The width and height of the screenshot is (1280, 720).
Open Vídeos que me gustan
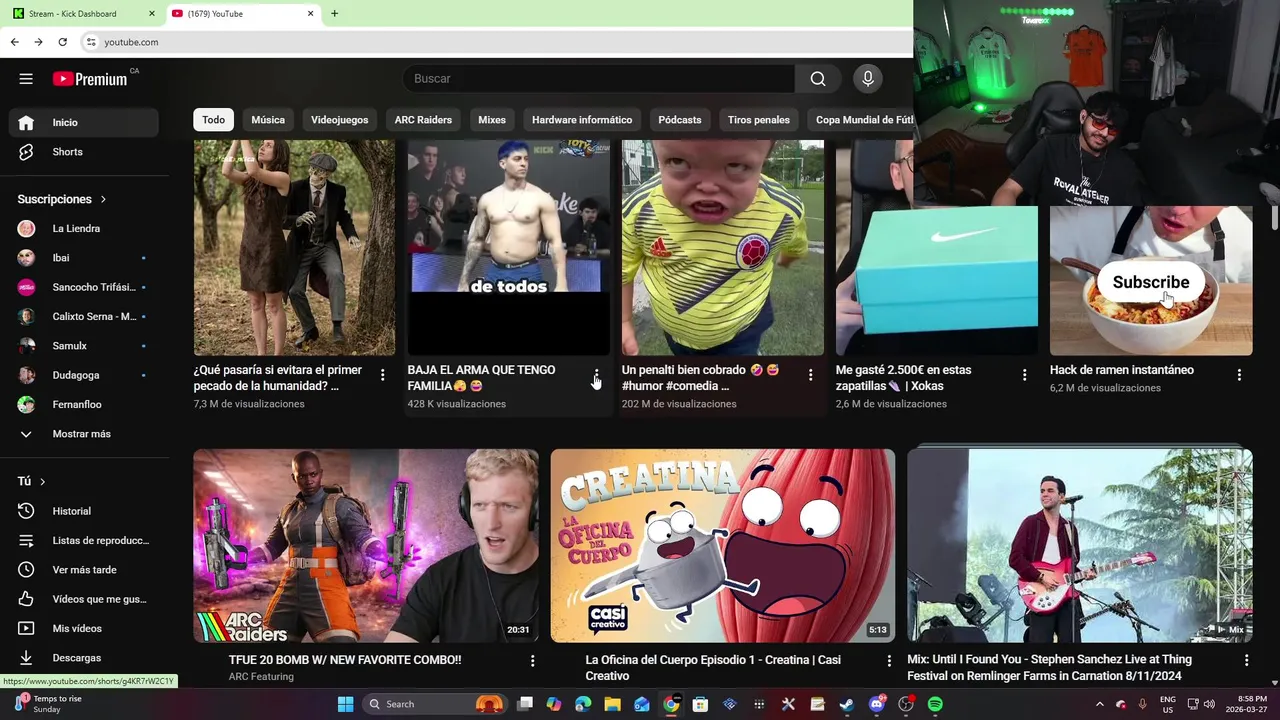pyautogui.click(x=84, y=599)
